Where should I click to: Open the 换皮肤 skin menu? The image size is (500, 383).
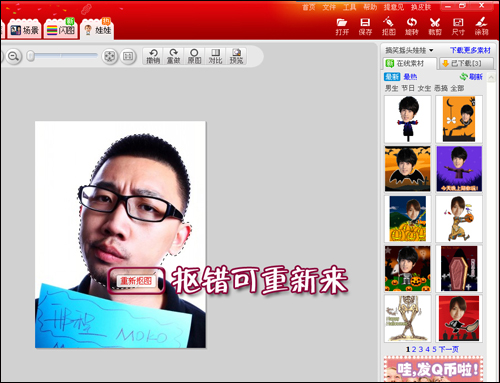[x=421, y=7]
